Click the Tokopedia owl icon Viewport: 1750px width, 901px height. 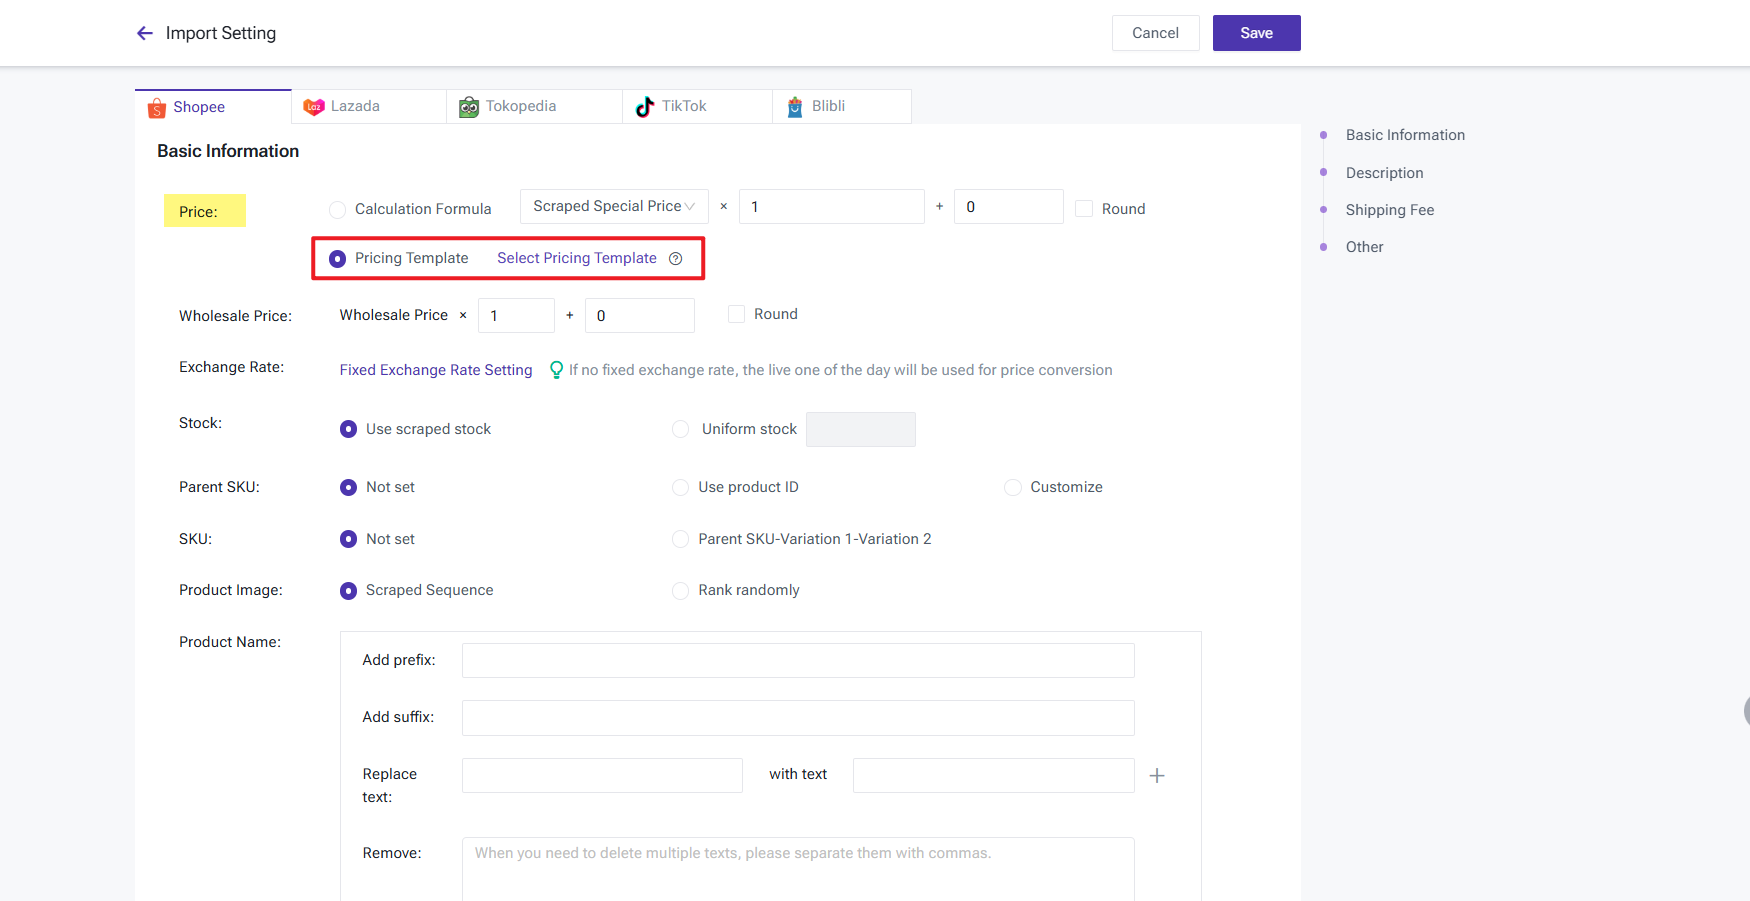[469, 107]
